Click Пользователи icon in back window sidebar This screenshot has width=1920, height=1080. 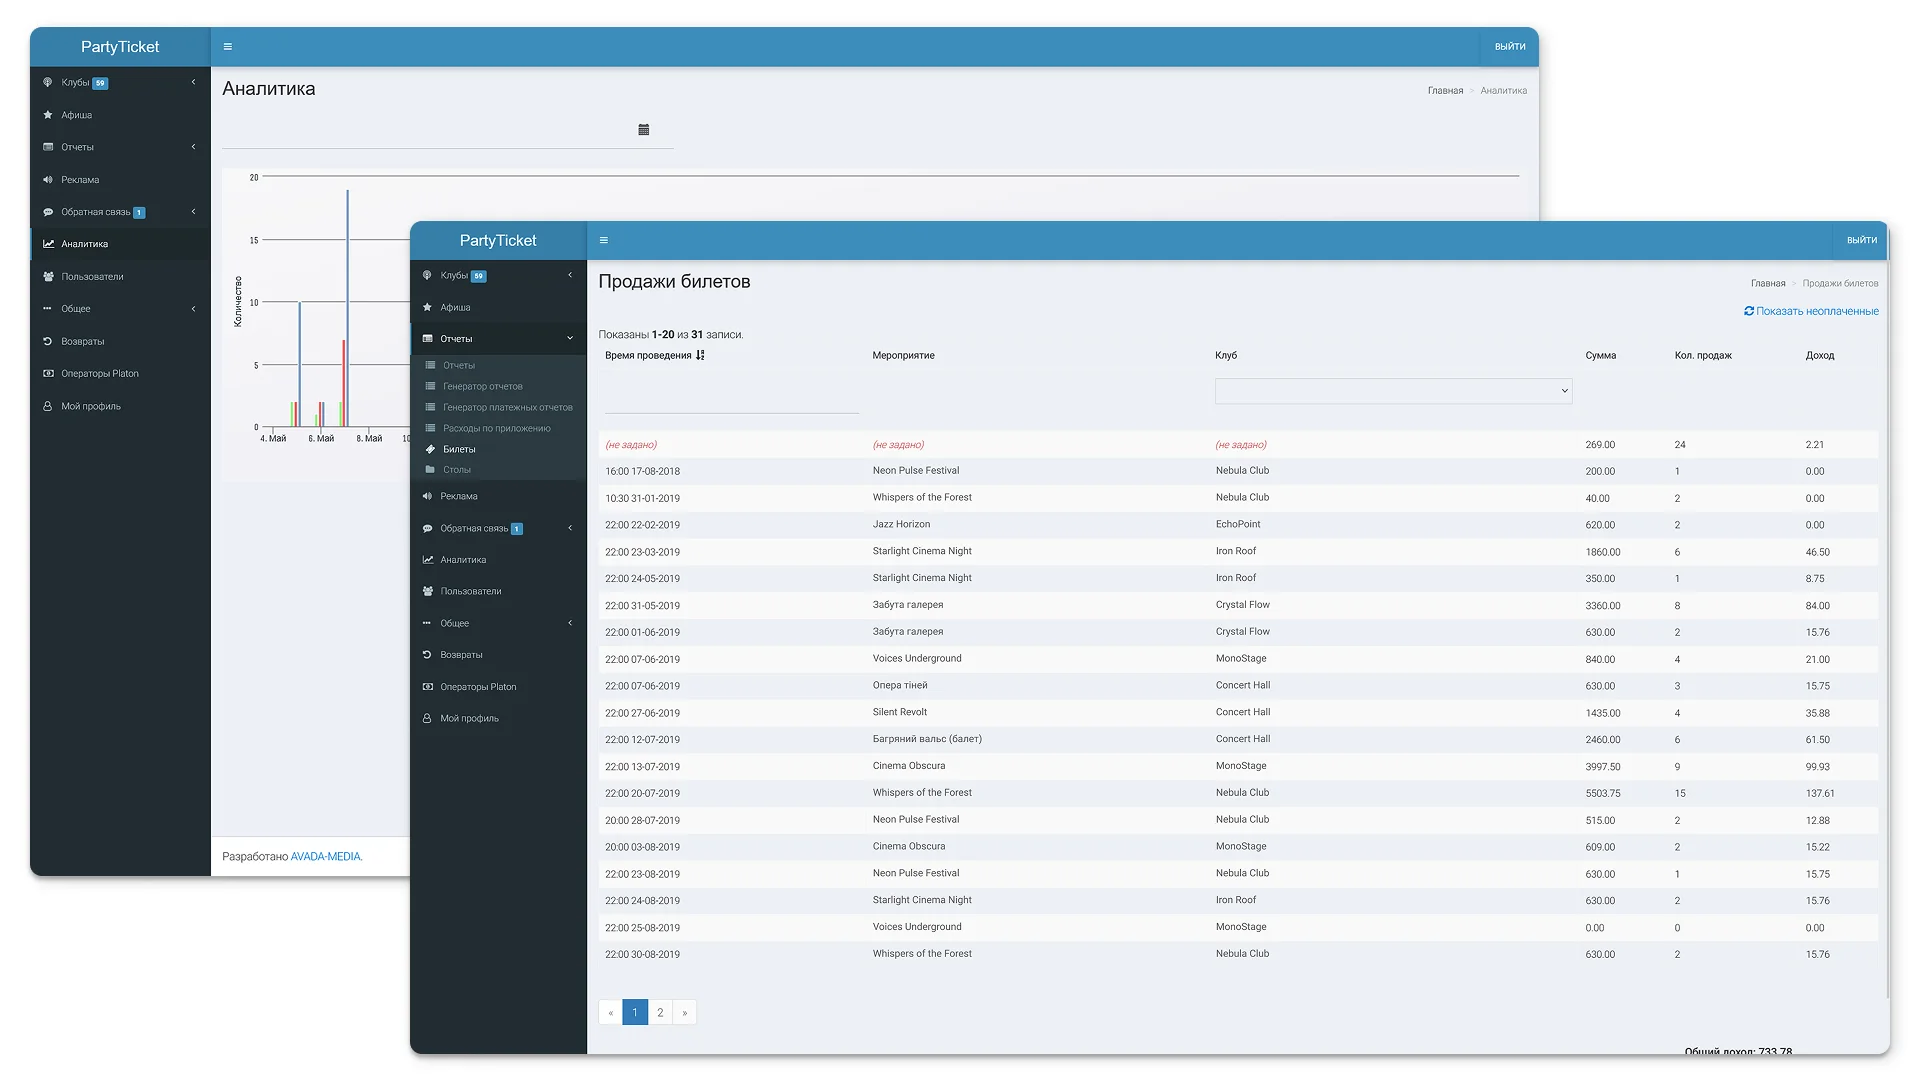[48, 277]
